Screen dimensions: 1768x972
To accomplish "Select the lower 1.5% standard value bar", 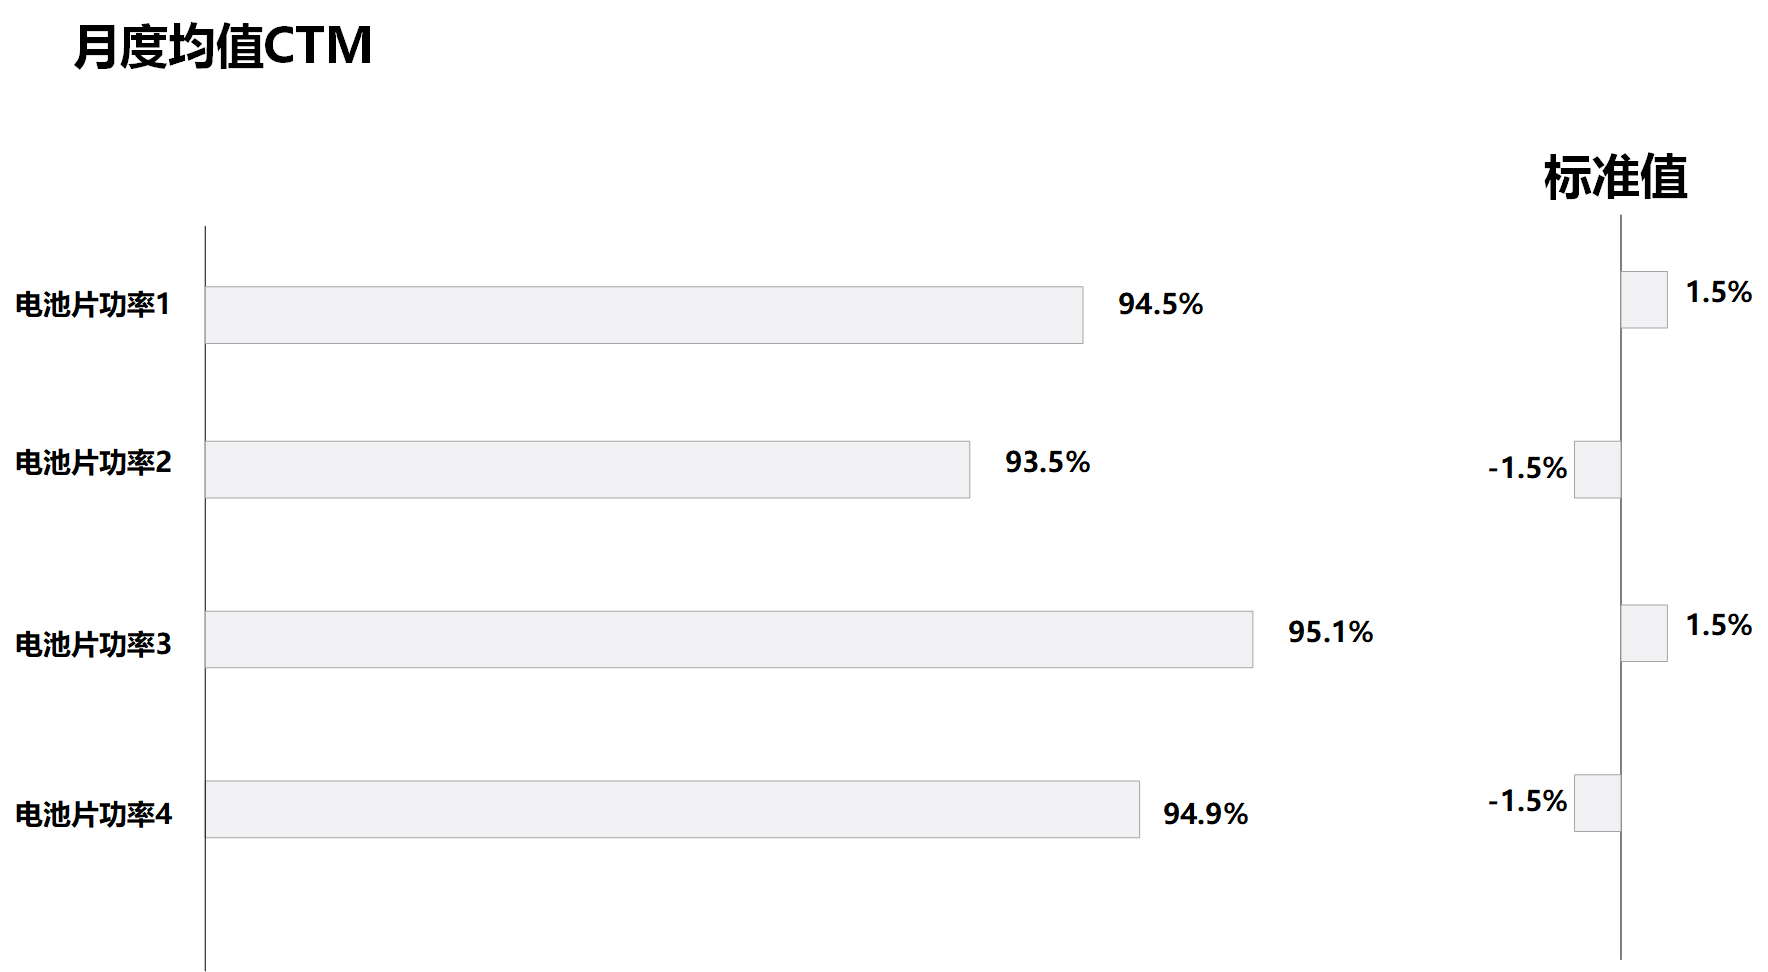I will coord(1644,633).
